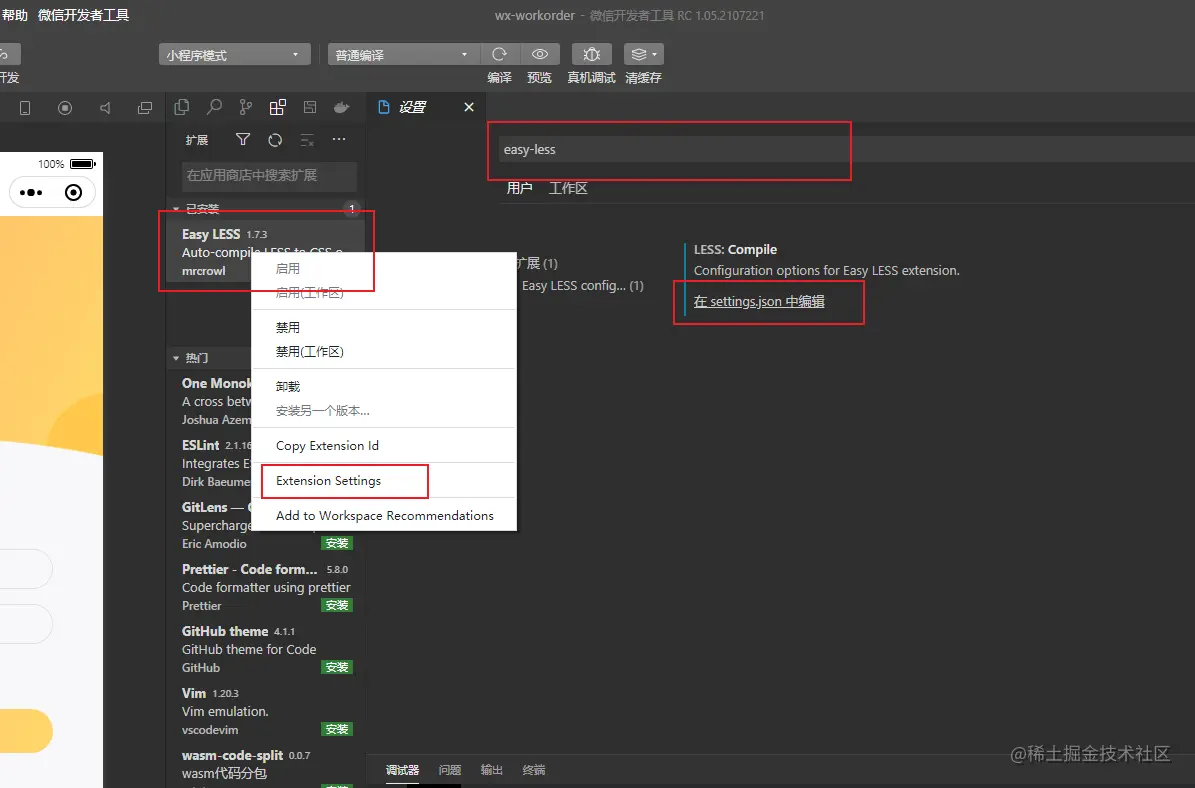Open the 帮助 menu in menu bar
1195x788 pixels.
pyautogui.click(x=14, y=15)
